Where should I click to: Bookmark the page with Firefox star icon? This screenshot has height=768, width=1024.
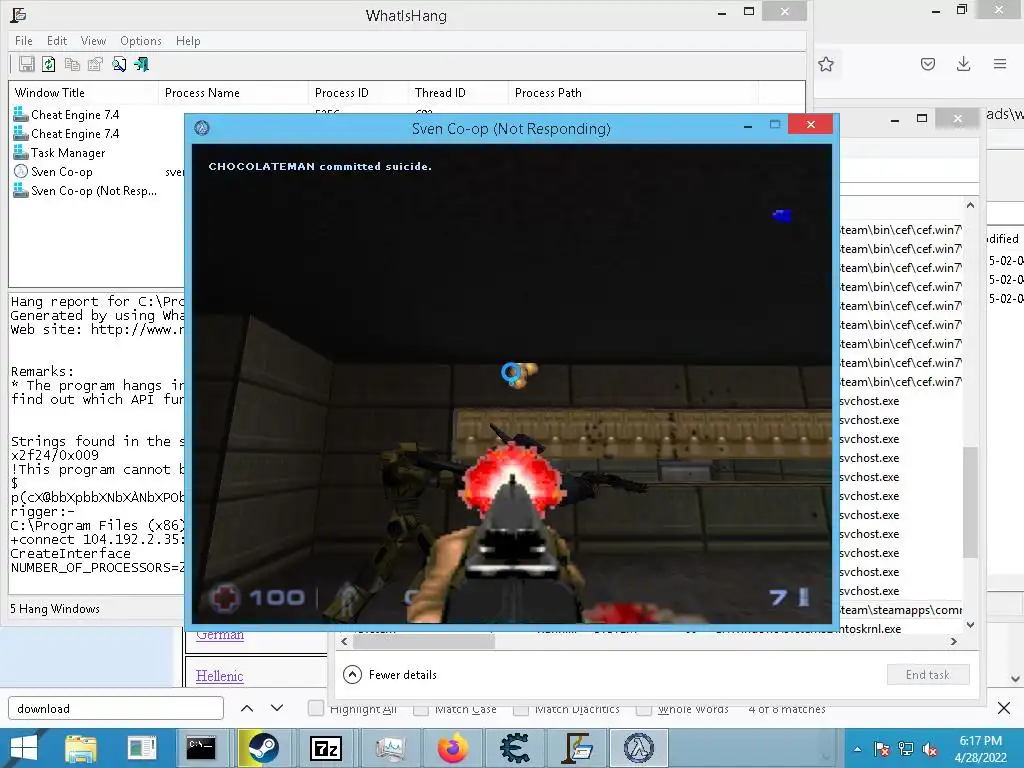[826, 64]
